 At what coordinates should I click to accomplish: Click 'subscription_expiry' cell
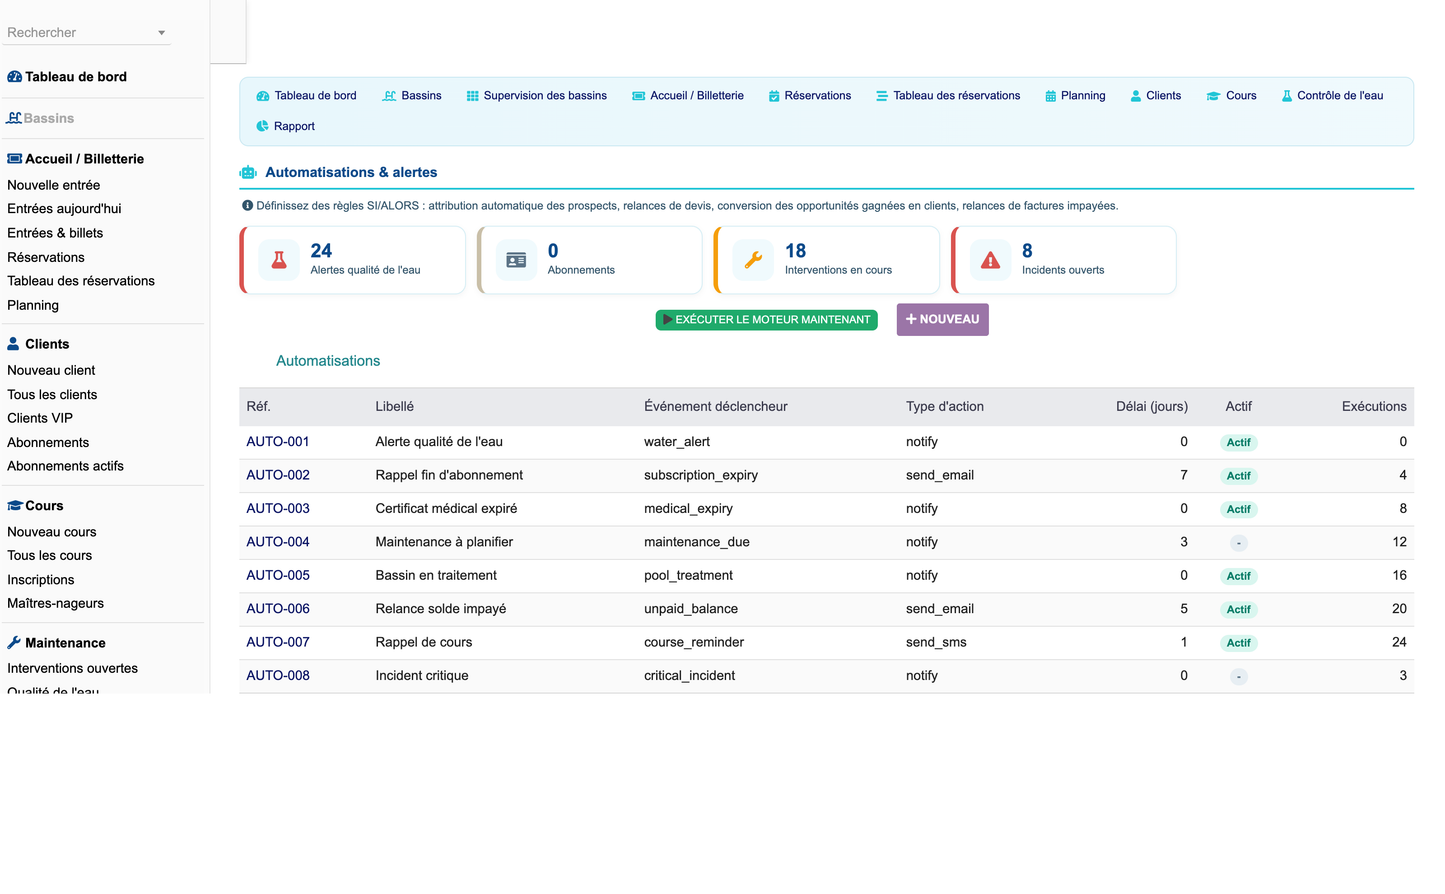coord(701,476)
